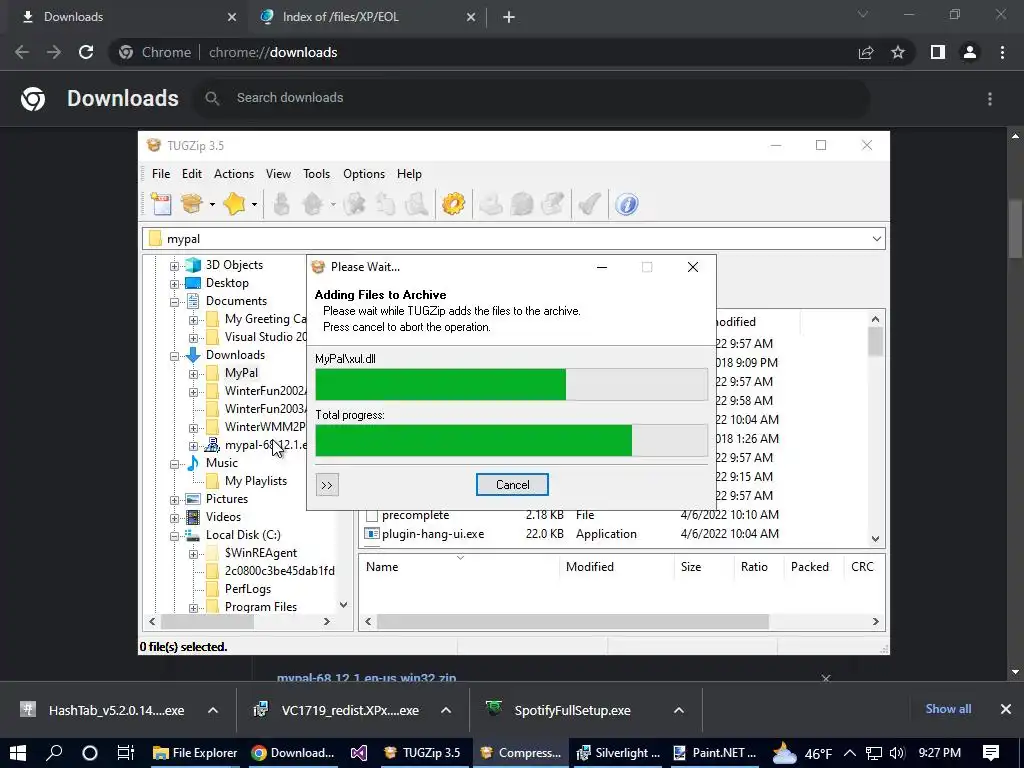1024x768 pixels.
Task: Open Paint.NET from the taskbar
Action: [x=713, y=753]
